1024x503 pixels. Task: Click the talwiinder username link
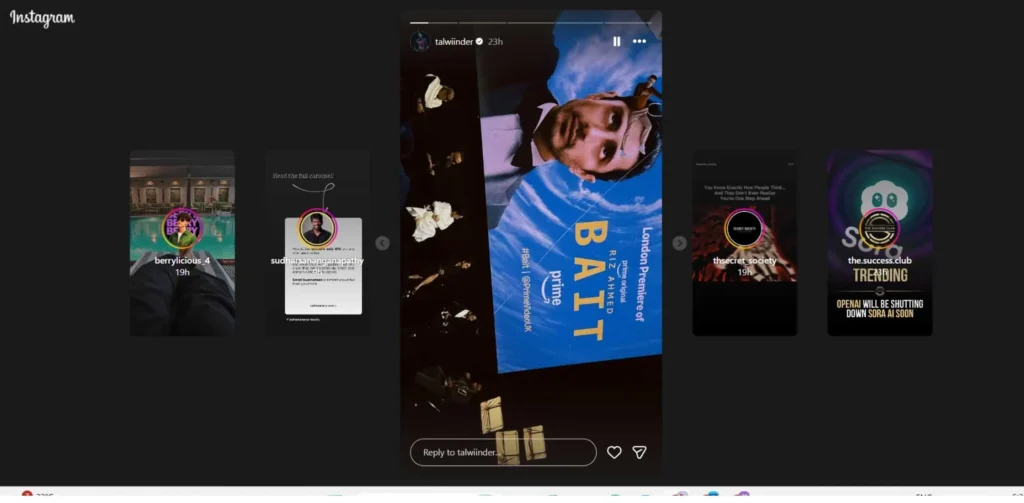[453, 41]
